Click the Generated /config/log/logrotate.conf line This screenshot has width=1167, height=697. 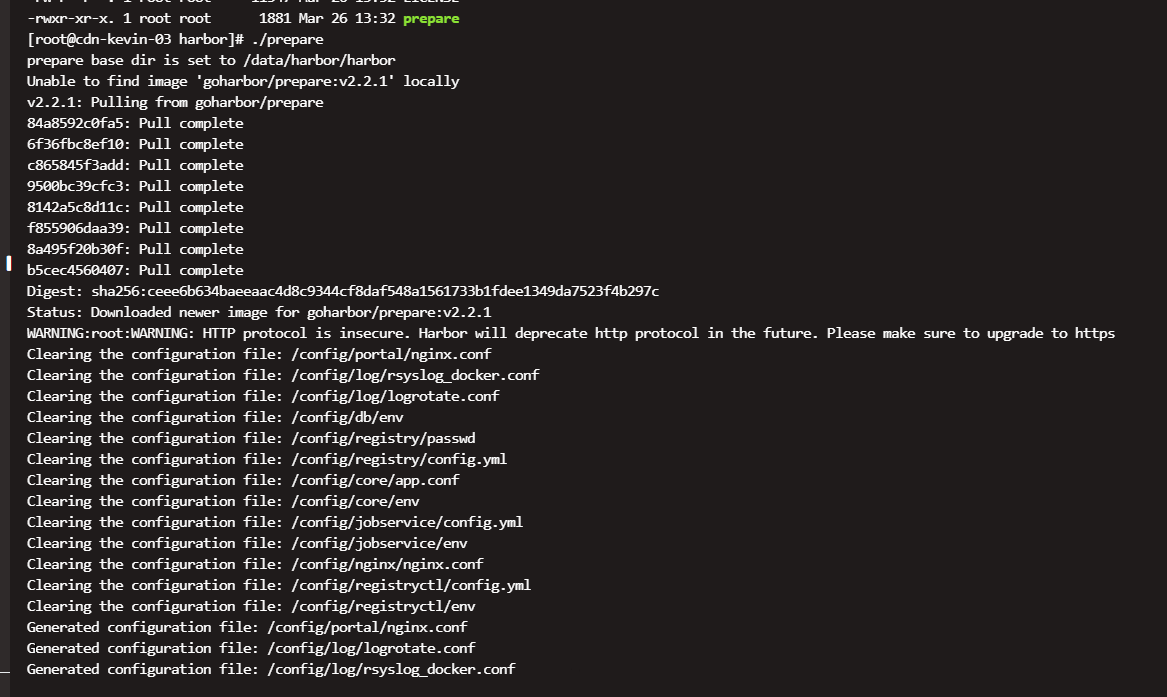pyautogui.click(x=251, y=648)
